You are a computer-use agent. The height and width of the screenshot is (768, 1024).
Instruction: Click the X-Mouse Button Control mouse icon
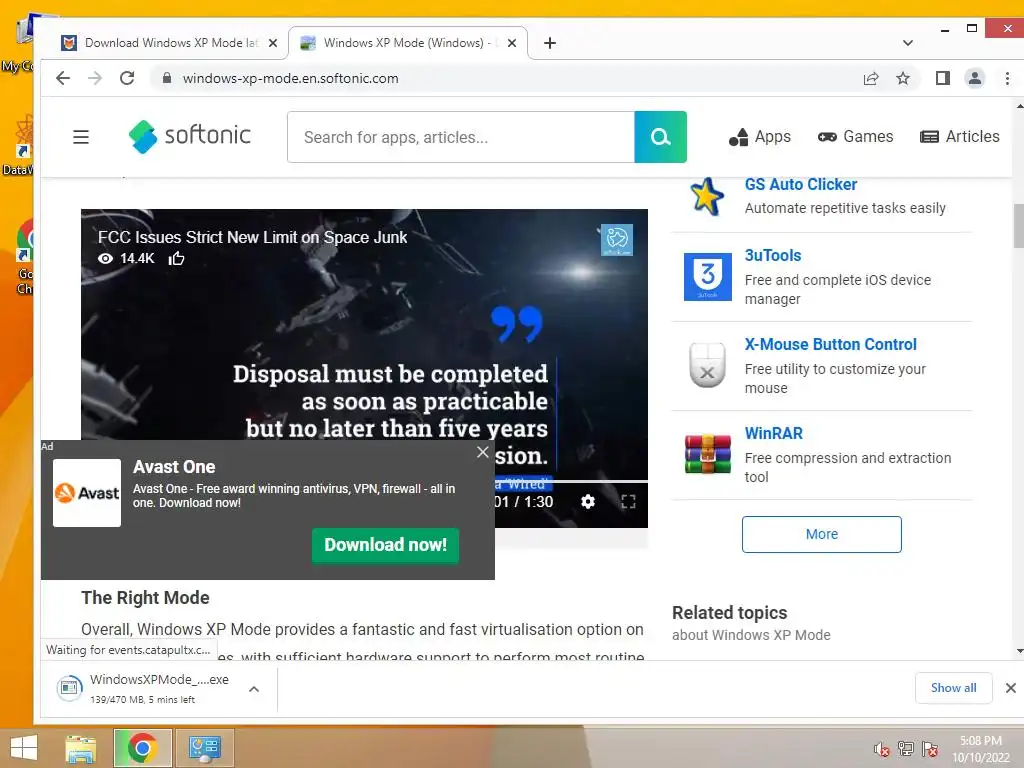[x=707, y=365]
